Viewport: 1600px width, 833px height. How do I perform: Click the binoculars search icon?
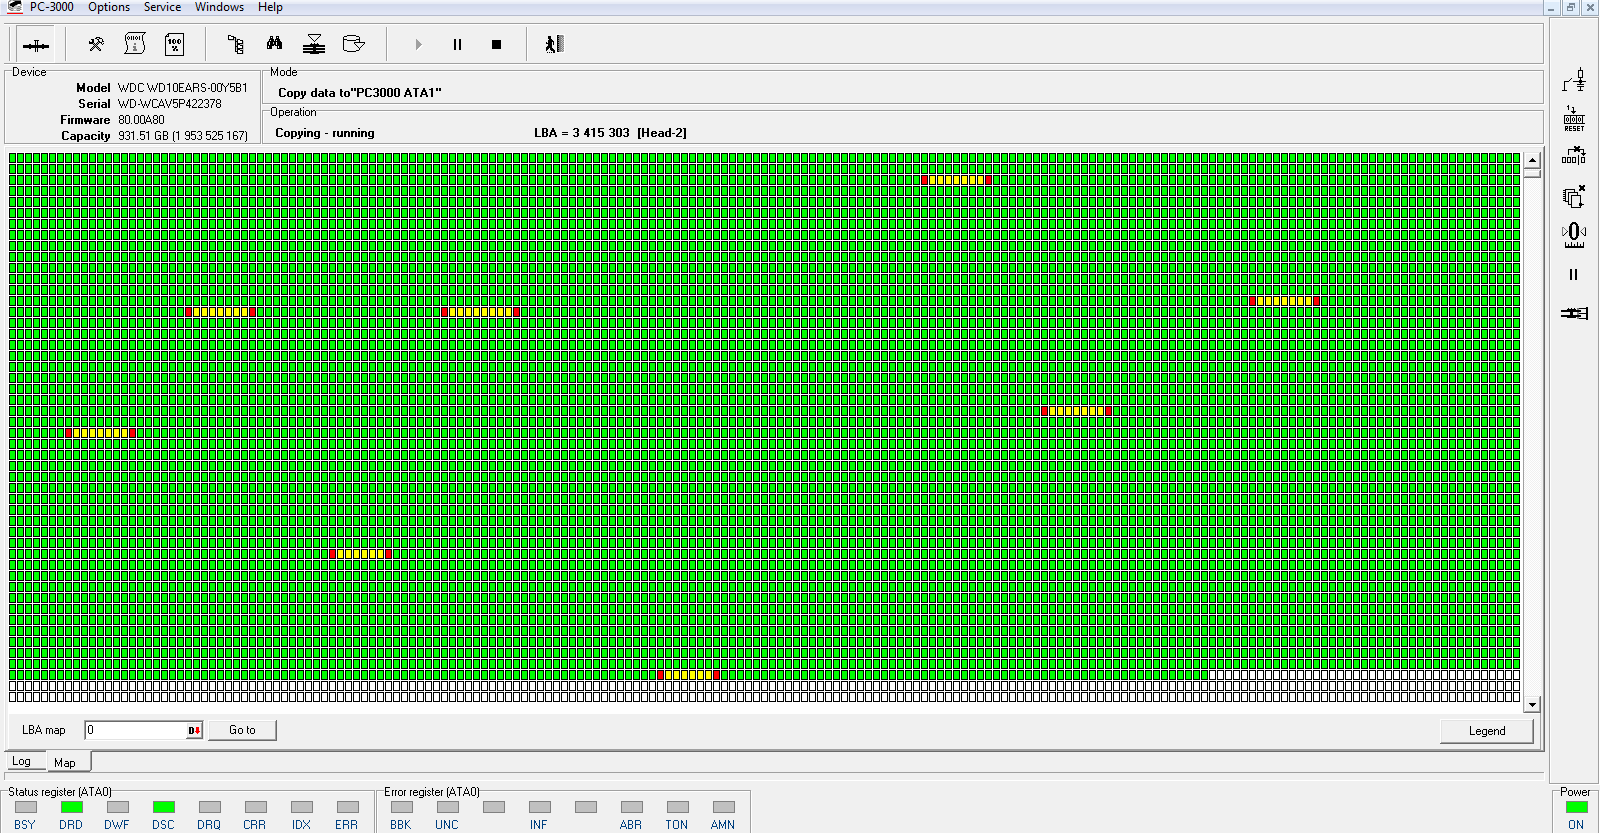(x=275, y=44)
